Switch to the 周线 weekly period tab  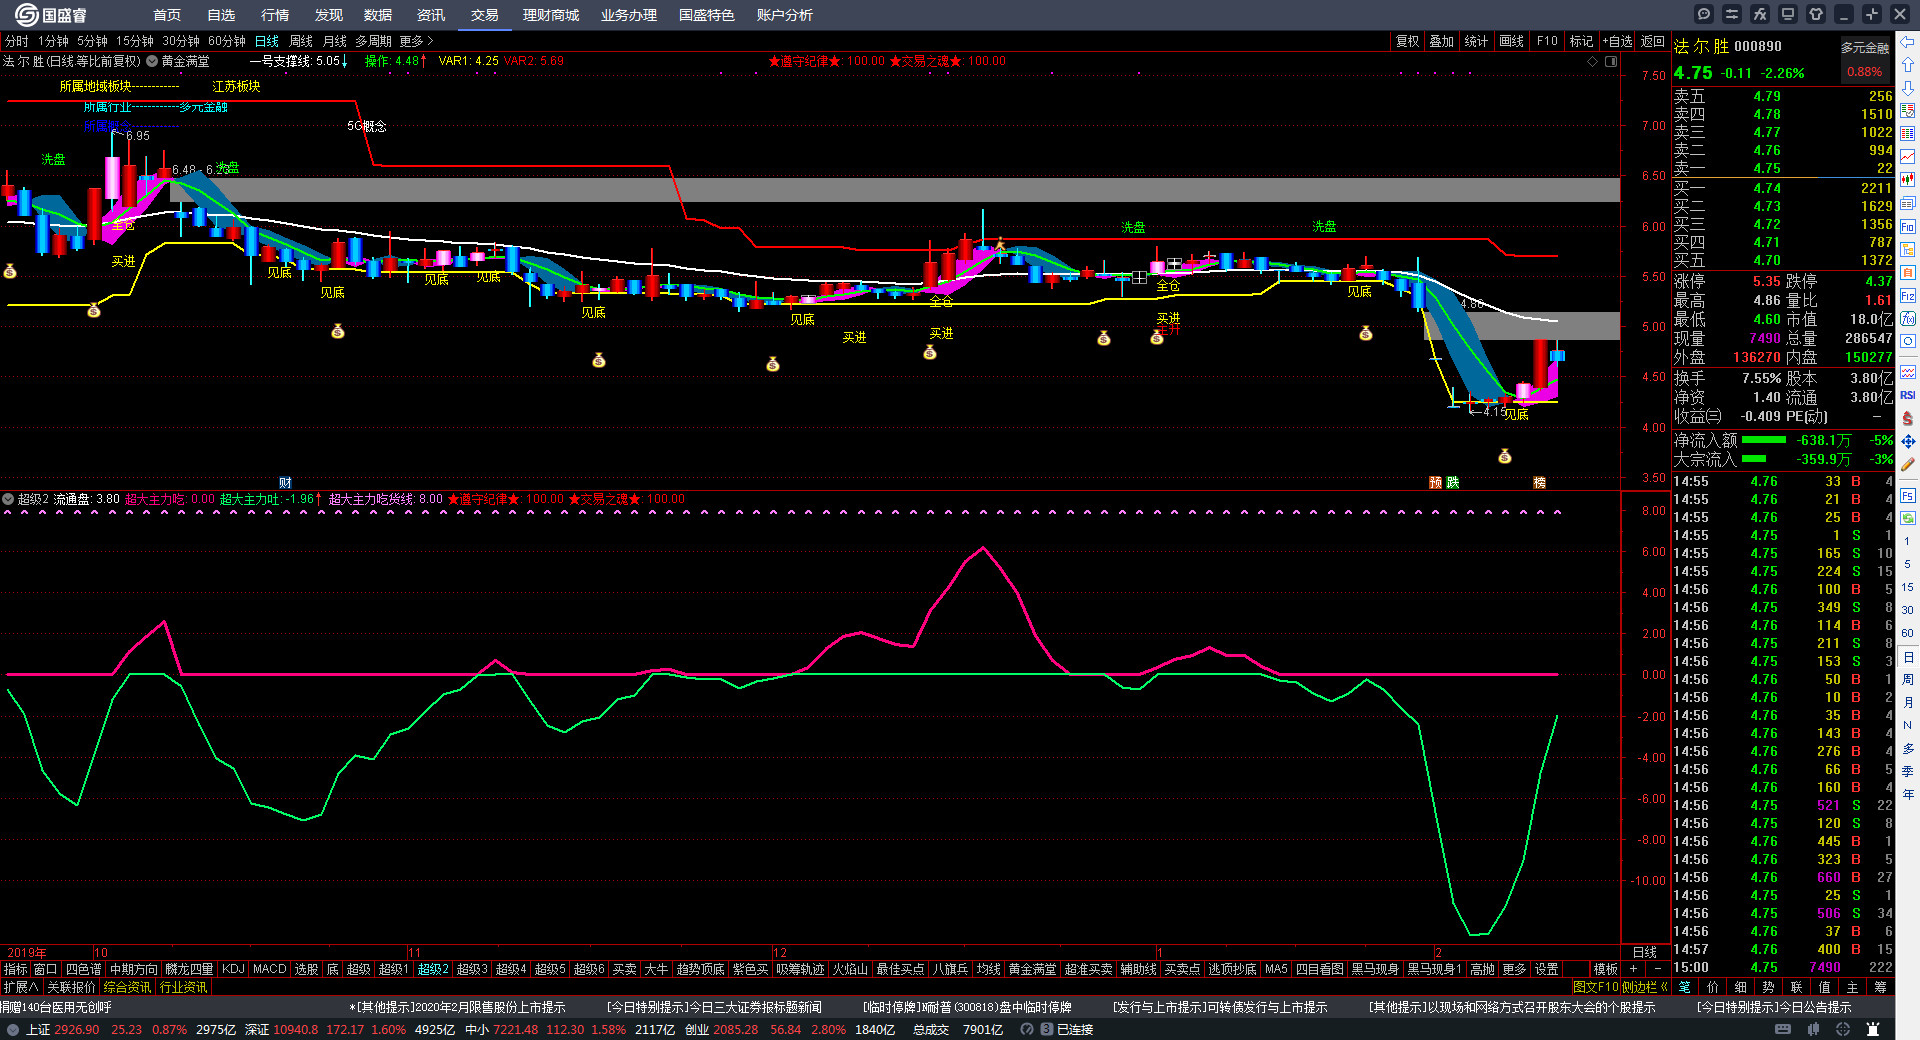(301, 41)
